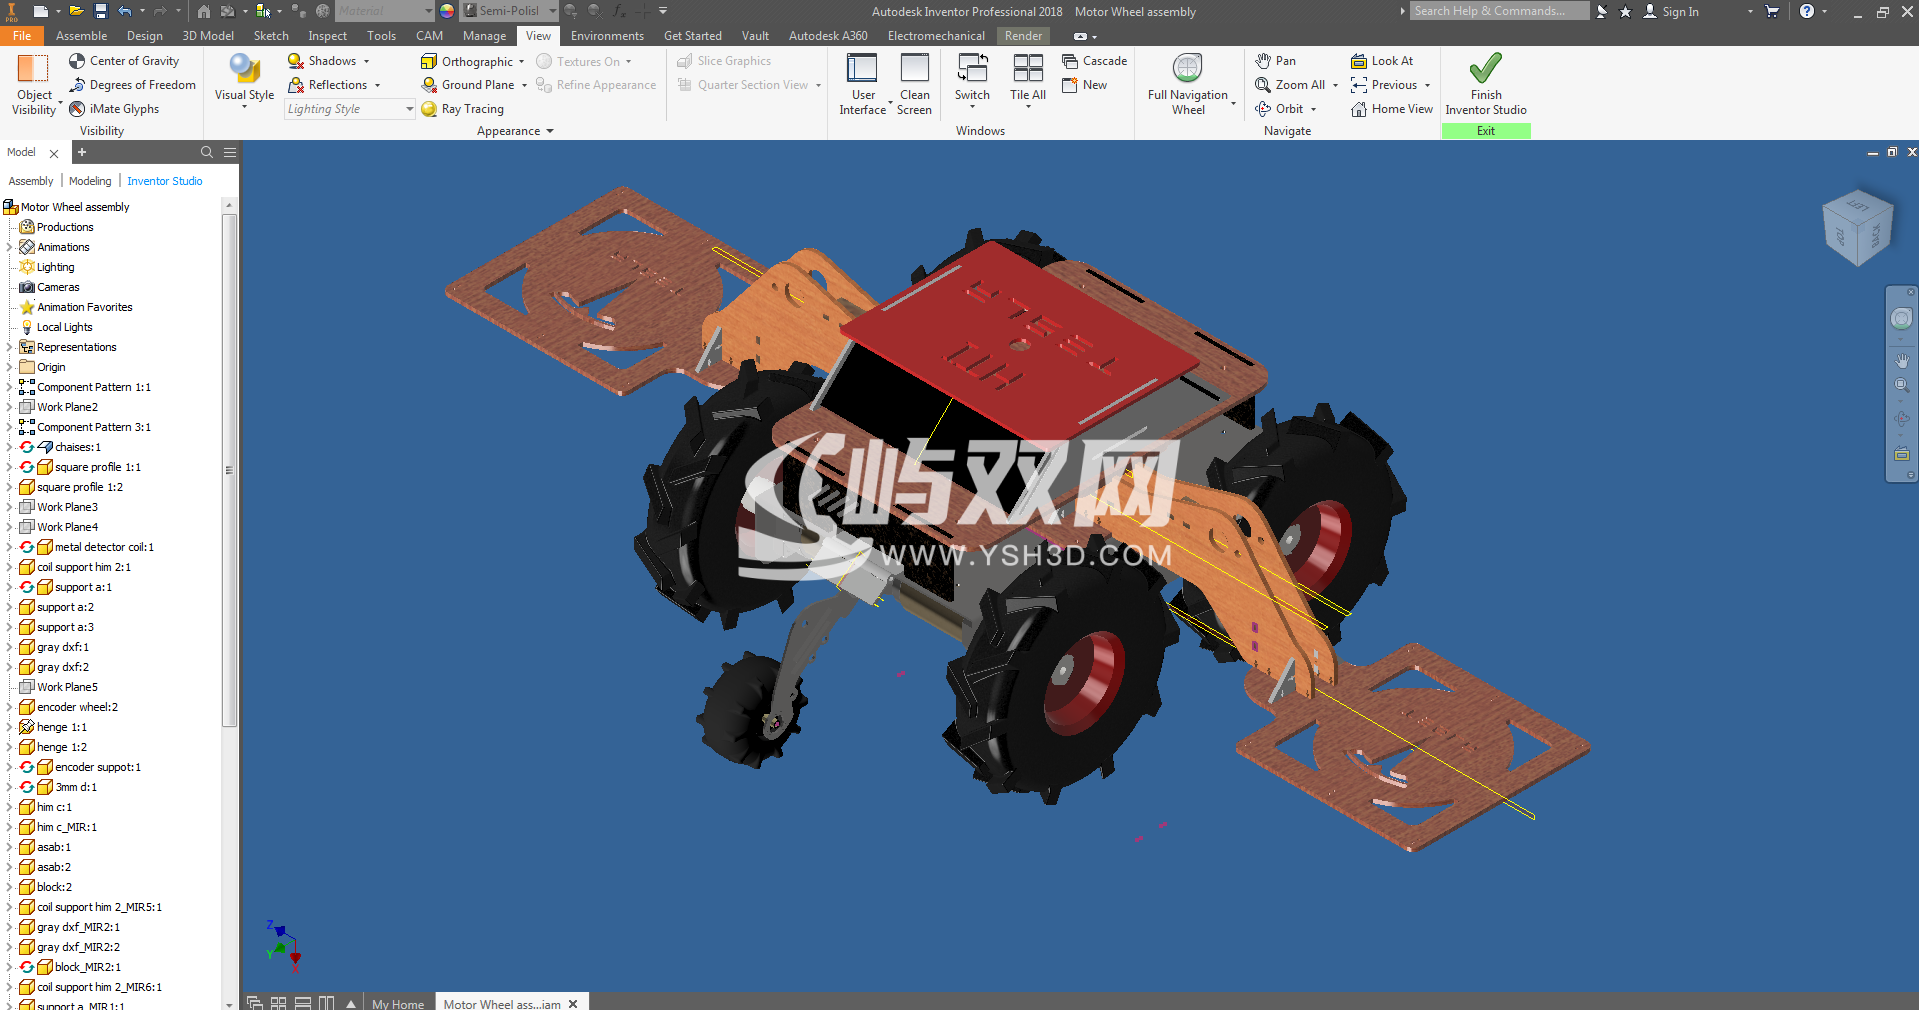The width and height of the screenshot is (1919, 1010).
Task: Switch browser to Assembly view
Action: click(x=31, y=181)
